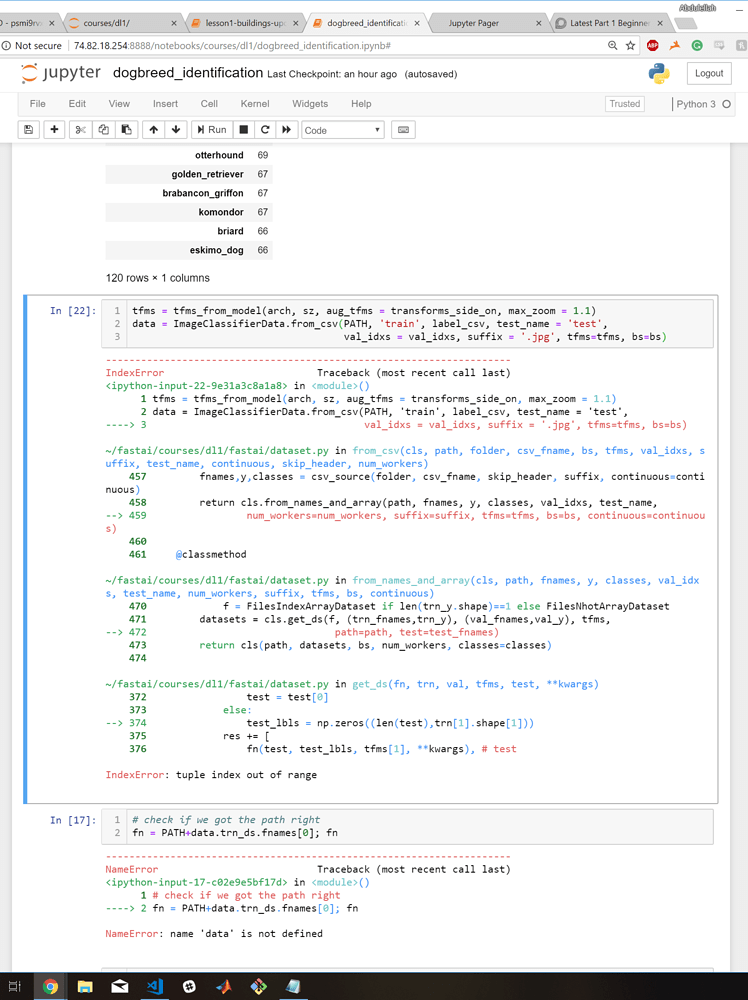Image resolution: width=748 pixels, height=1000 pixels.
Task: Click the Logout button
Action: pos(709,73)
